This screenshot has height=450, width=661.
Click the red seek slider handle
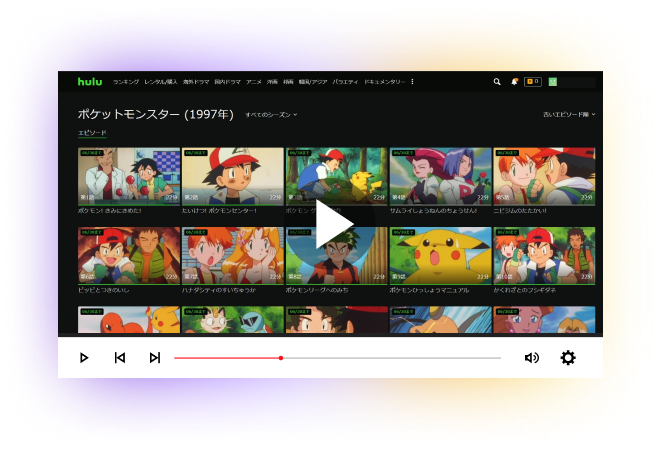pos(281,358)
